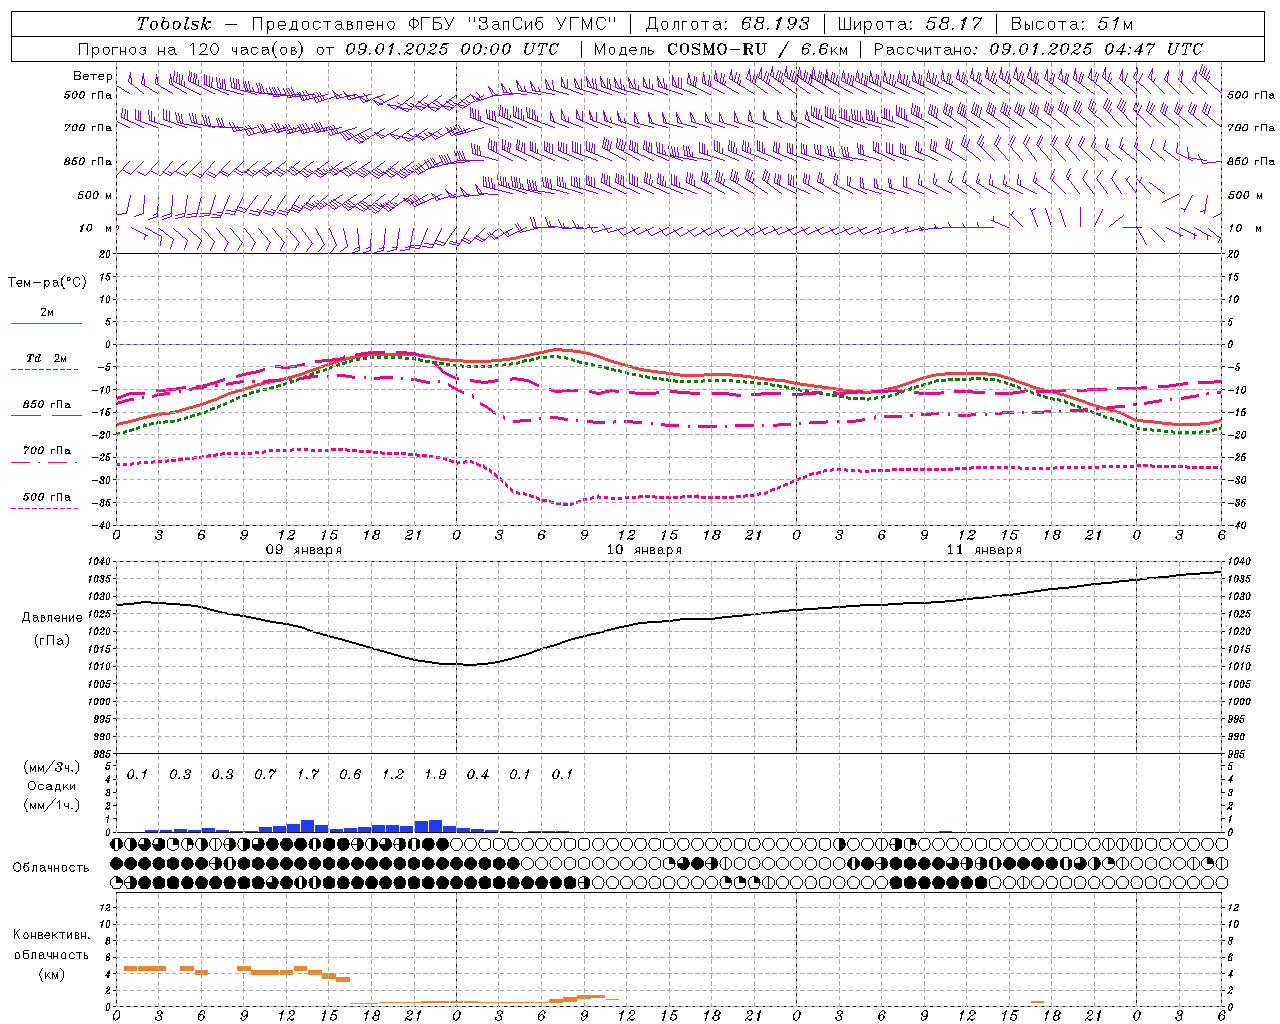Click the '10 января' date label
Viewport: 1280px width, 1024px height.
[644, 550]
